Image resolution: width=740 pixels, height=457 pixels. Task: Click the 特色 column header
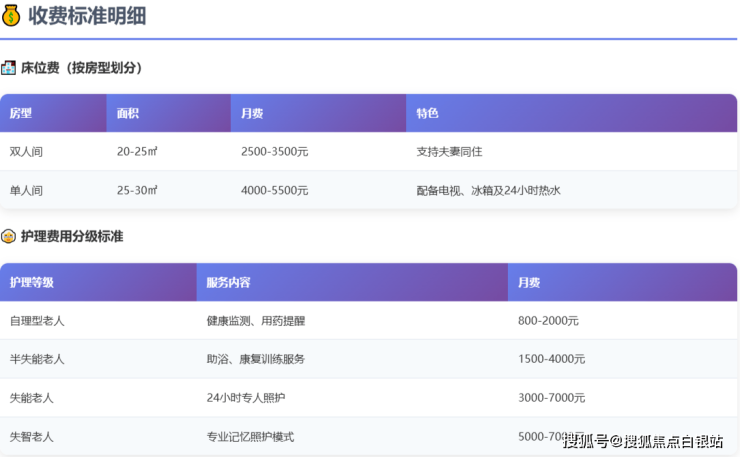click(x=428, y=114)
